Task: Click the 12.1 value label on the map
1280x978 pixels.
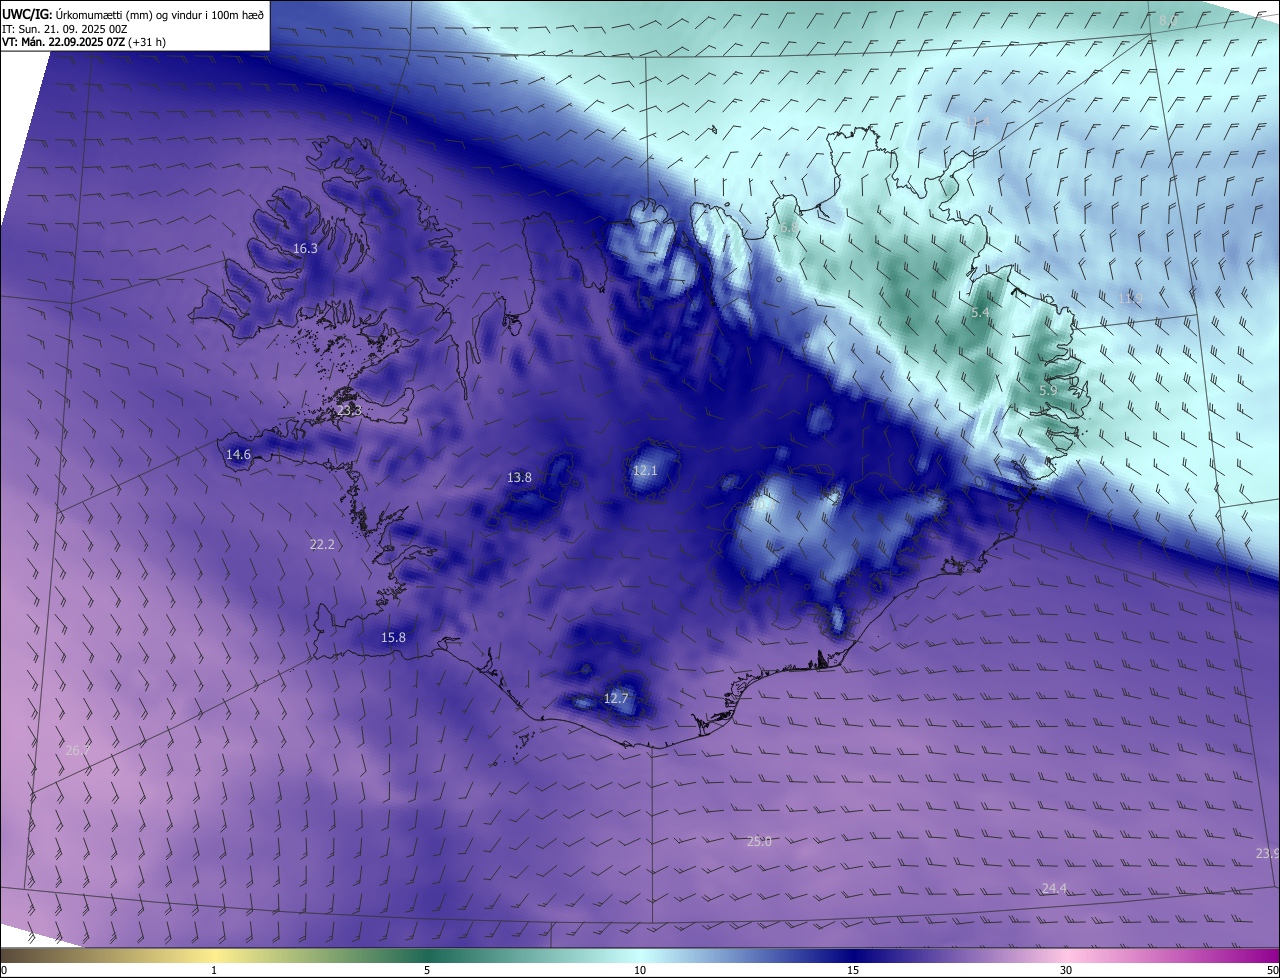Action: (x=645, y=470)
